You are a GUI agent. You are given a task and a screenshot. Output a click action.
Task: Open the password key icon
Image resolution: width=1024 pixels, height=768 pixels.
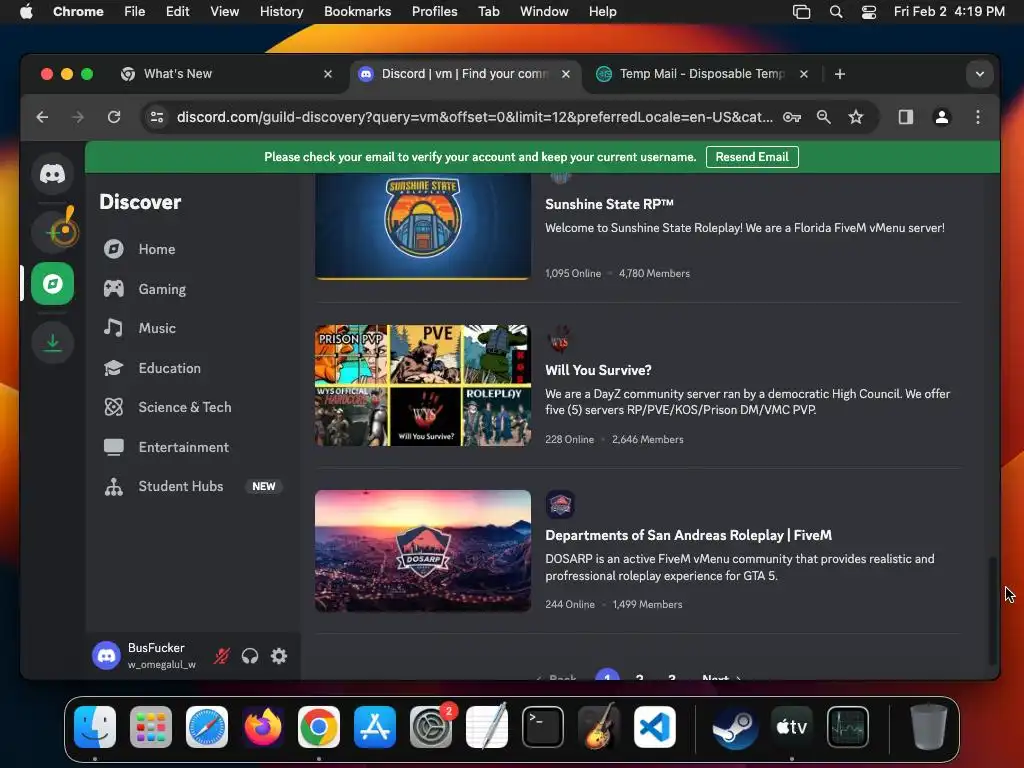click(792, 118)
